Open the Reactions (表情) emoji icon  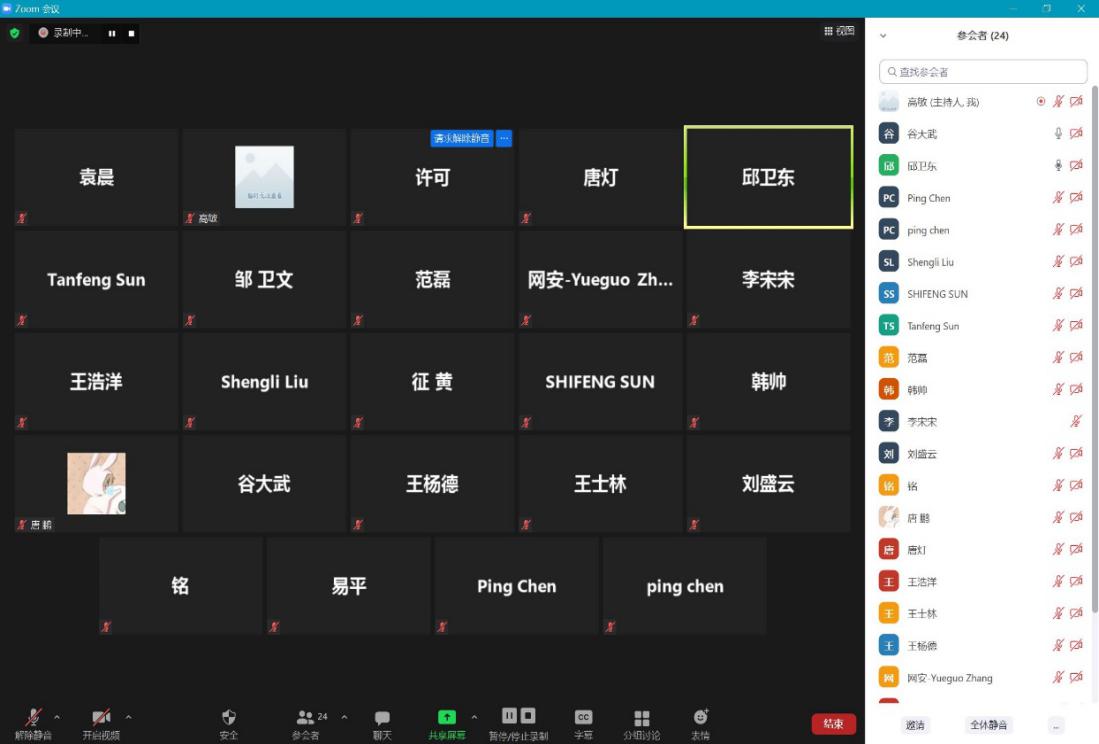tap(701, 717)
